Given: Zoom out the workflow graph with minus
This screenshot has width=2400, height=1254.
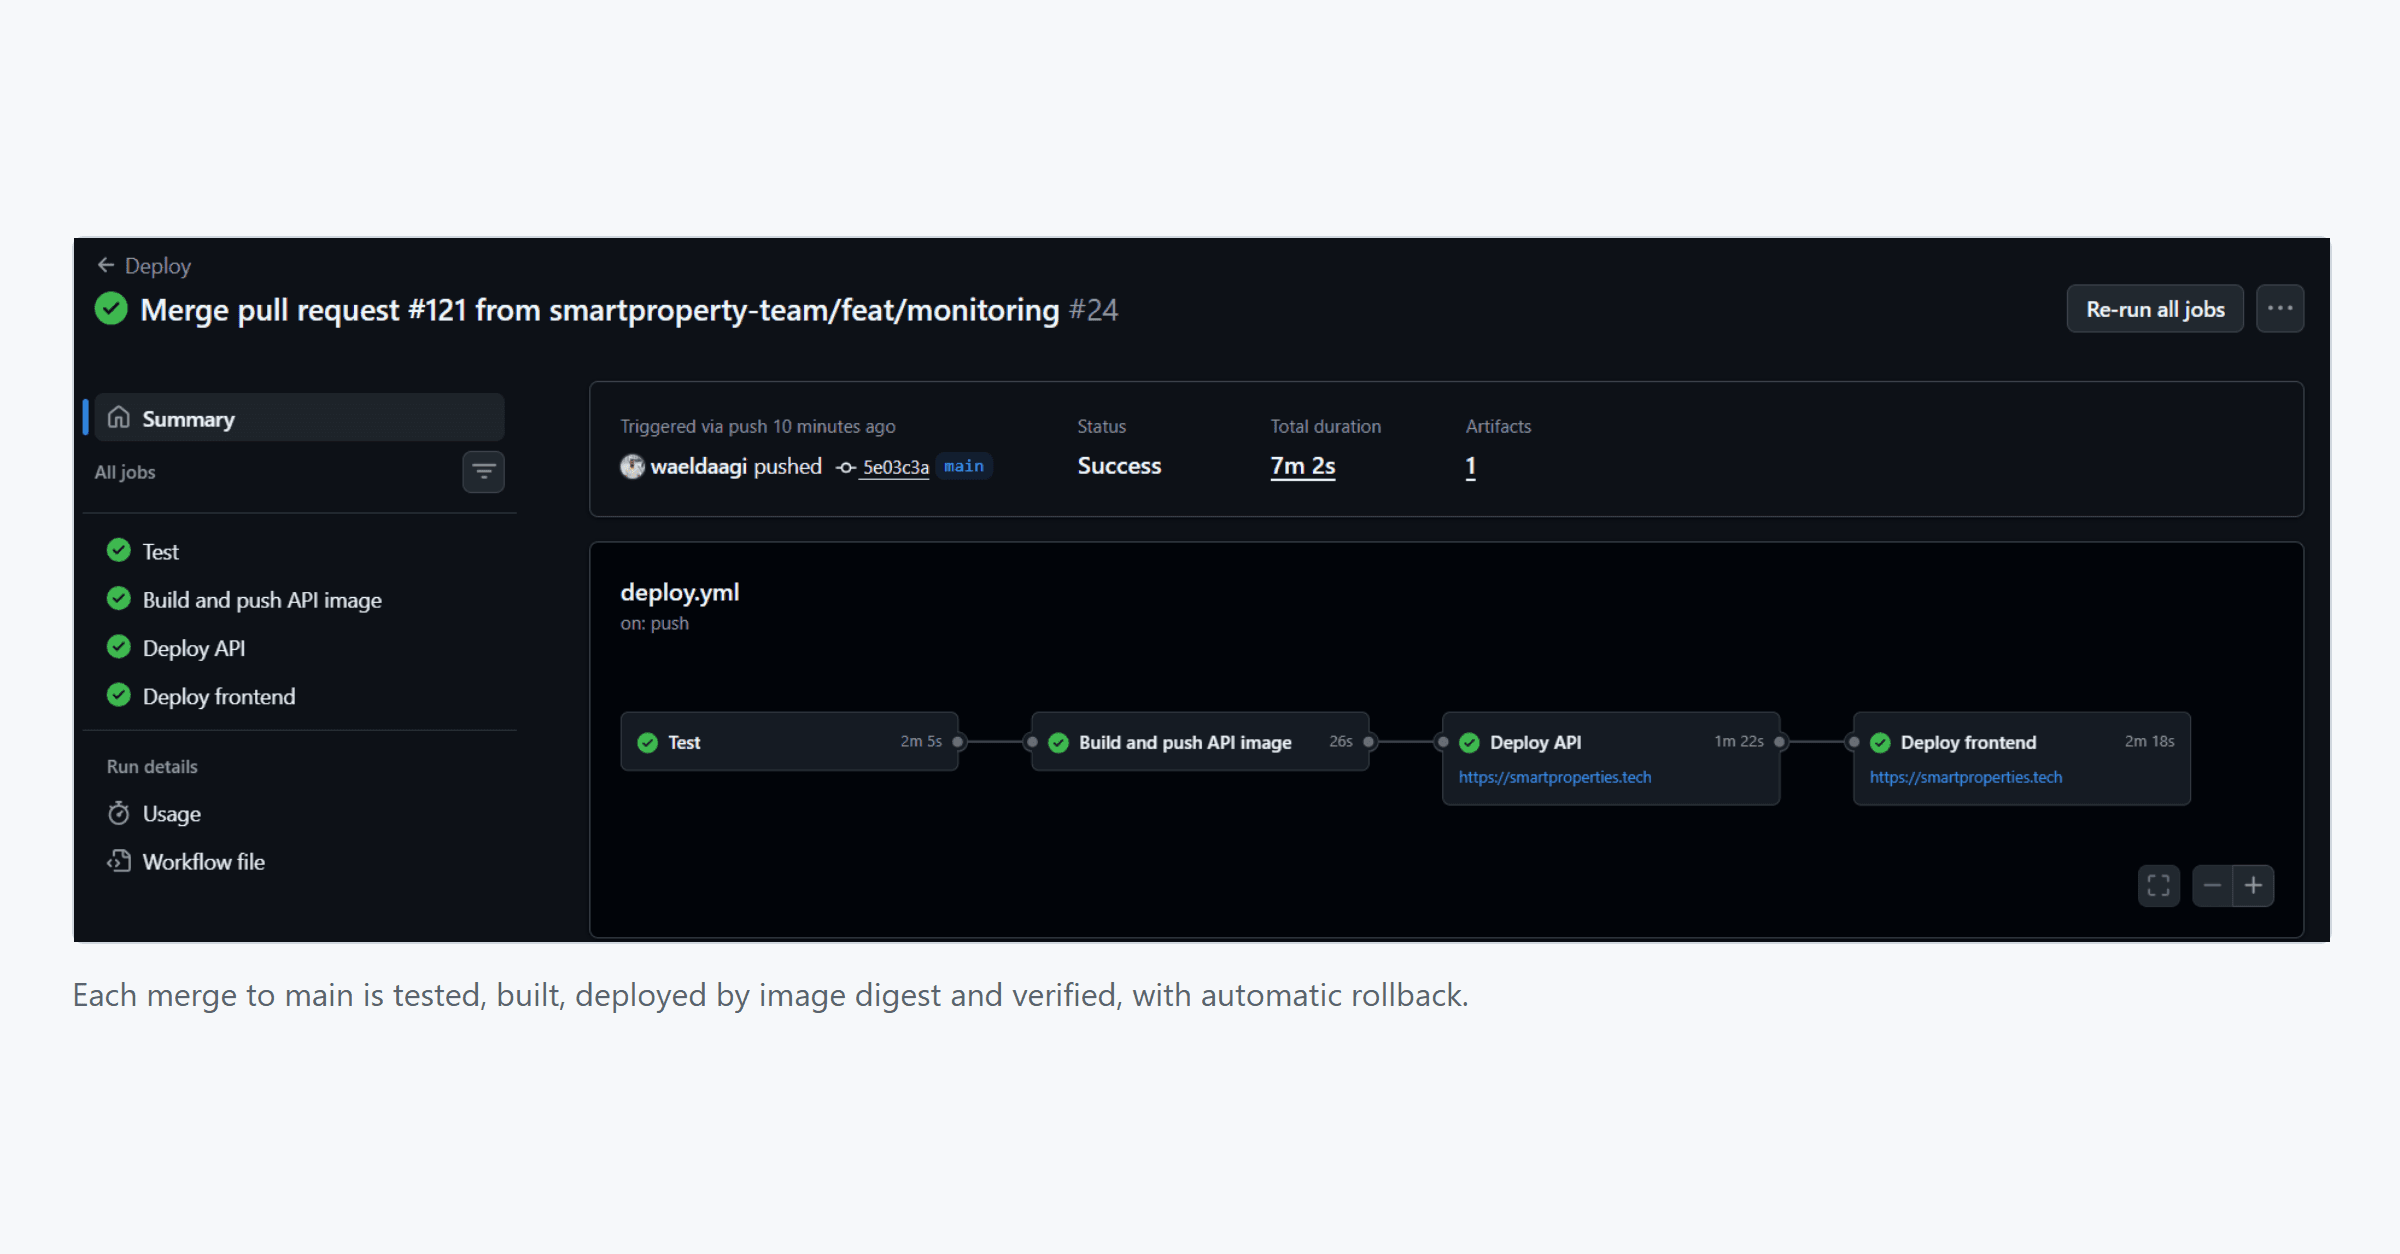Looking at the screenshot, I should [x=2212, y=886].
